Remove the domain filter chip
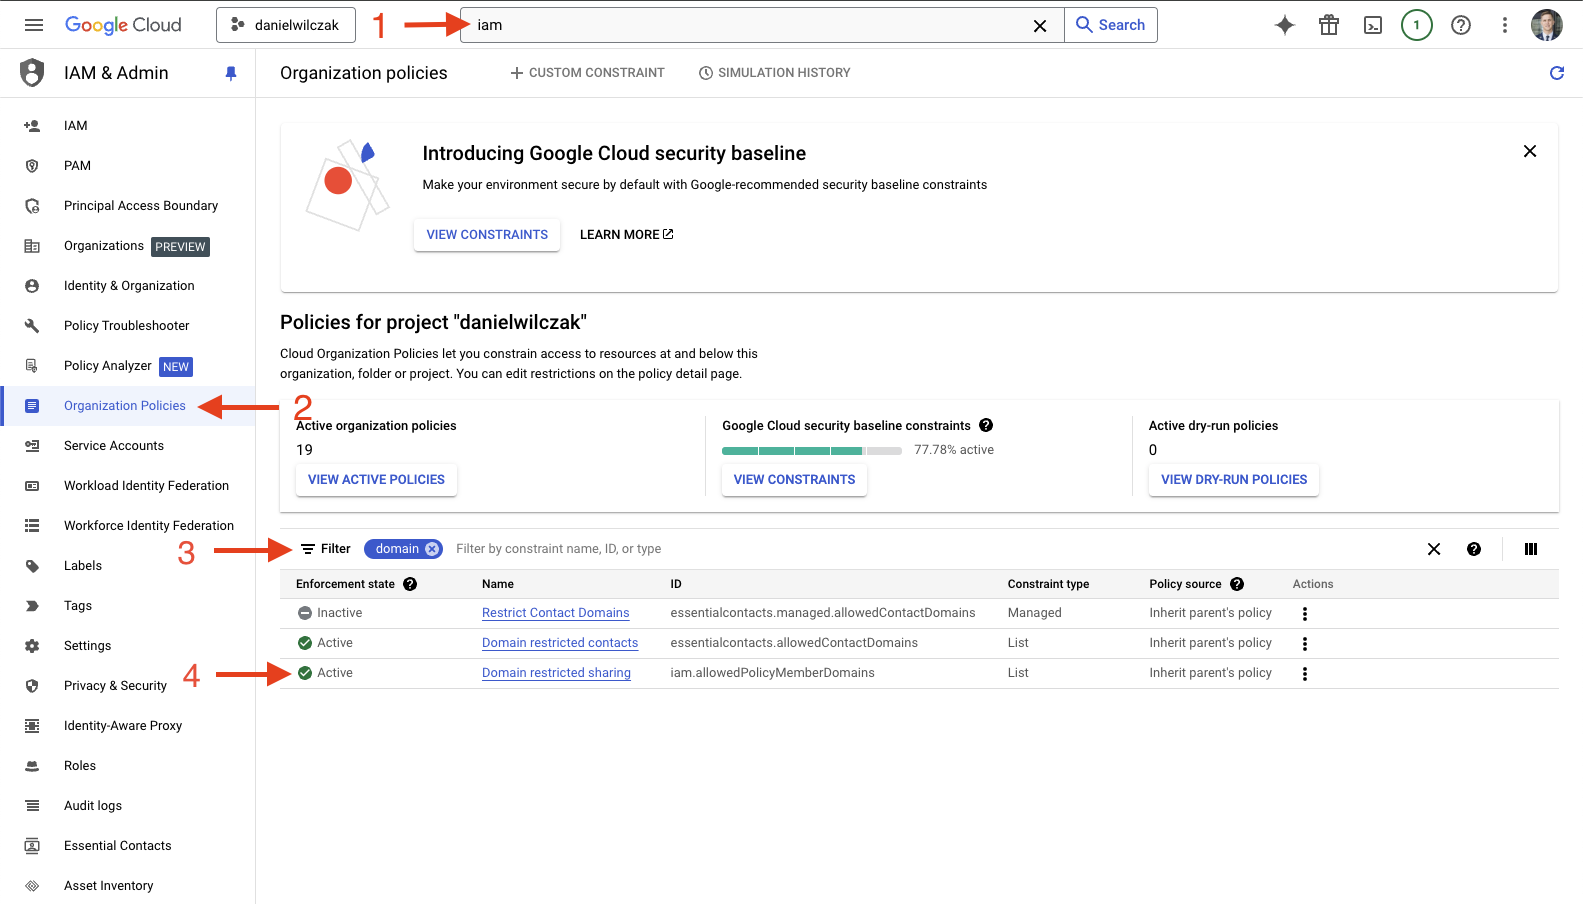 click(x=432, y=549)
